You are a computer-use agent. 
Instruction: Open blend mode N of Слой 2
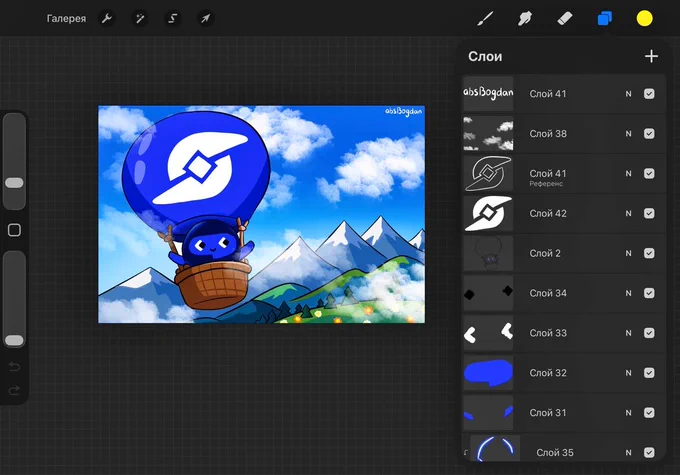click(x=628, y=253)
